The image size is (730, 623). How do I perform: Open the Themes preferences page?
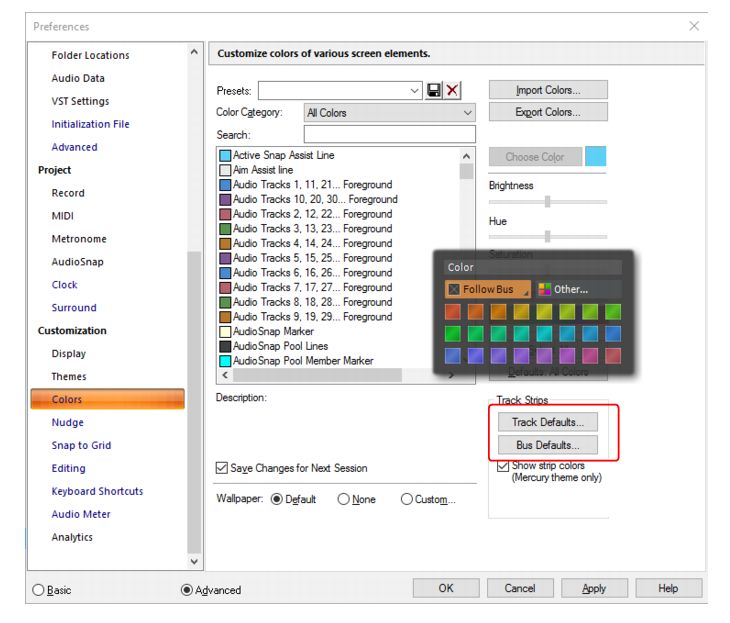point(69,376)
